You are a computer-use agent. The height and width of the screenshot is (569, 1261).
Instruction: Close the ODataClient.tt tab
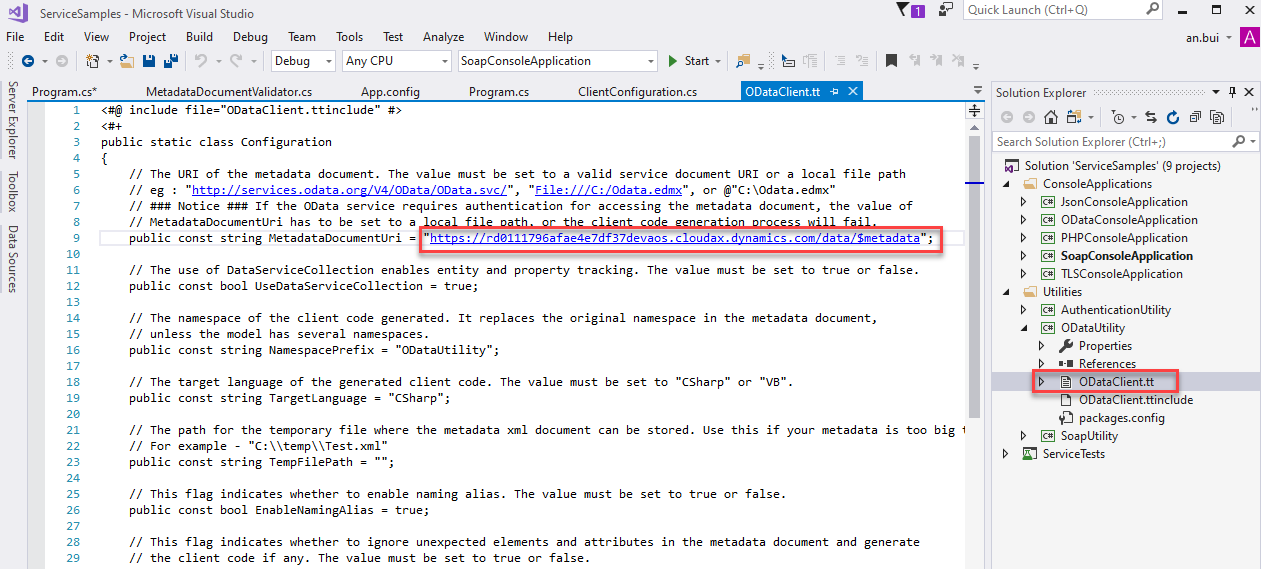point(852,91)
